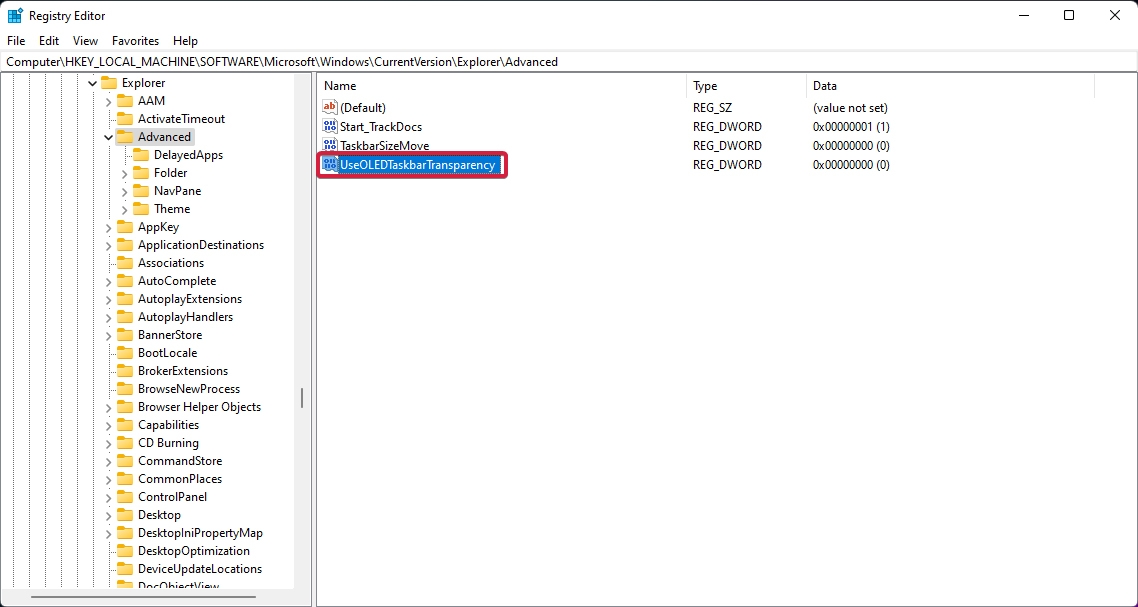
Task: Open the View menu
Action: pos(84,41)
